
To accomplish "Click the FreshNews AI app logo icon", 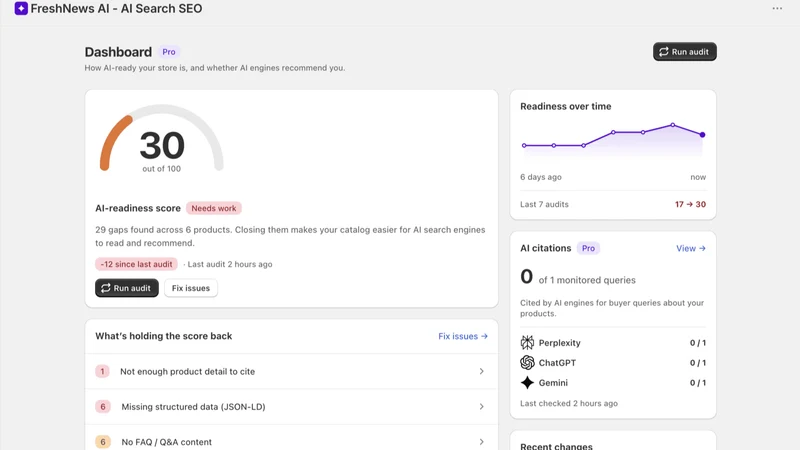I will (21, 8).
